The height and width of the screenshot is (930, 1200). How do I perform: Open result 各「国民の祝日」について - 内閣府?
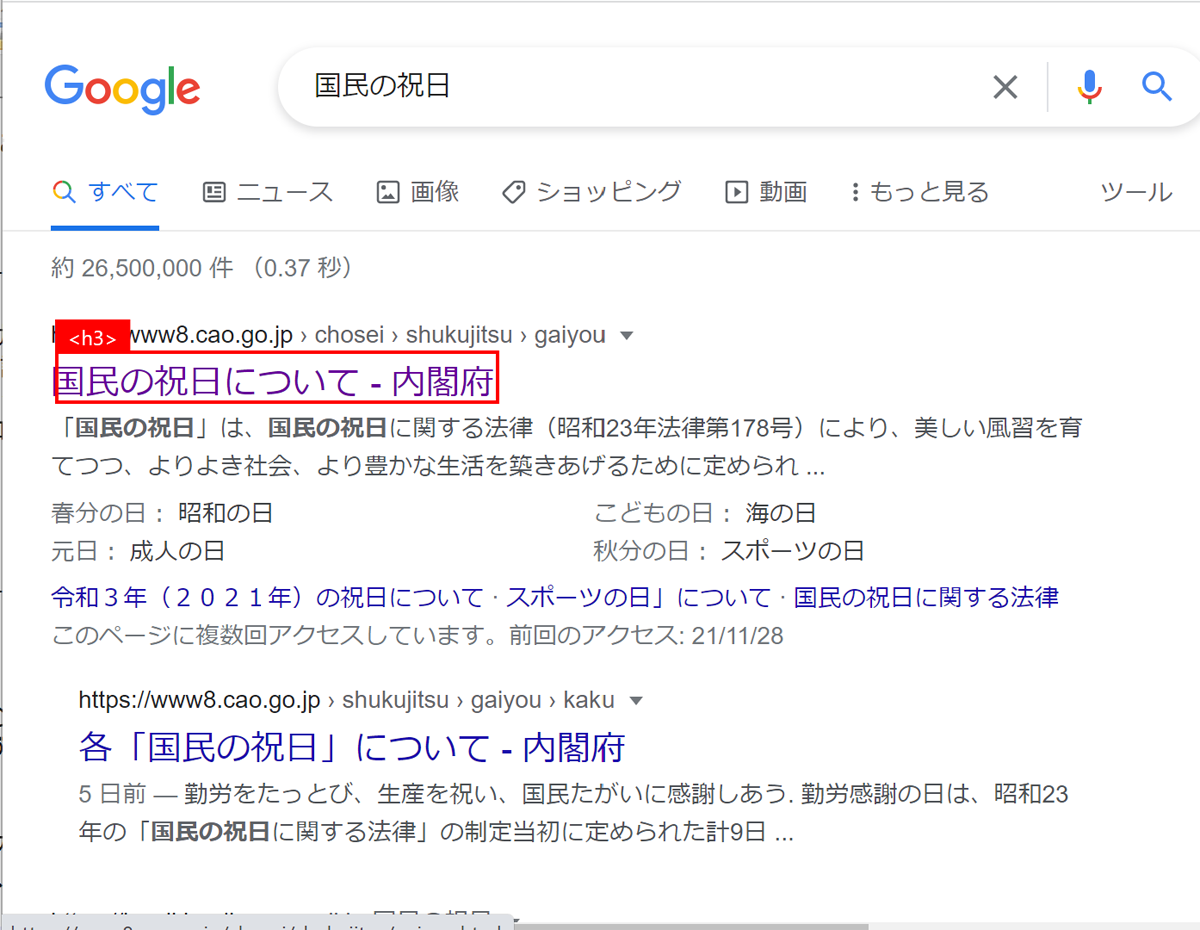click(352, 747)
